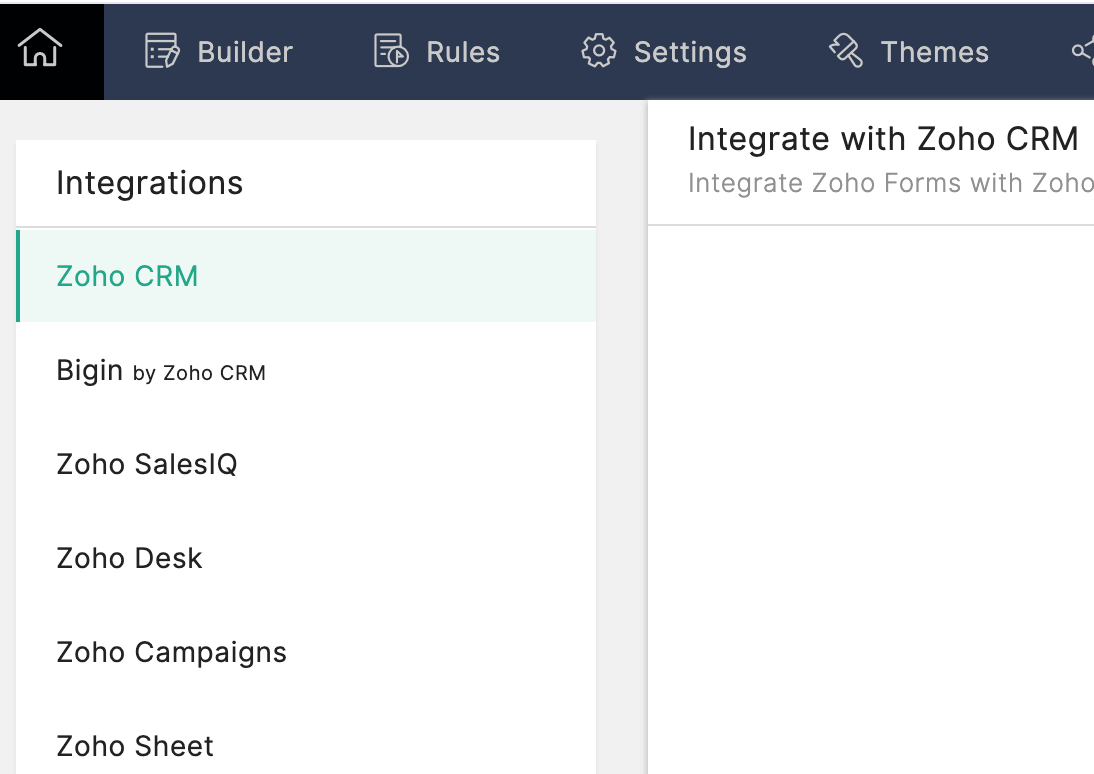Open the Builder tab
Screen dimensions: 1094x774
(x=218, y=52)
